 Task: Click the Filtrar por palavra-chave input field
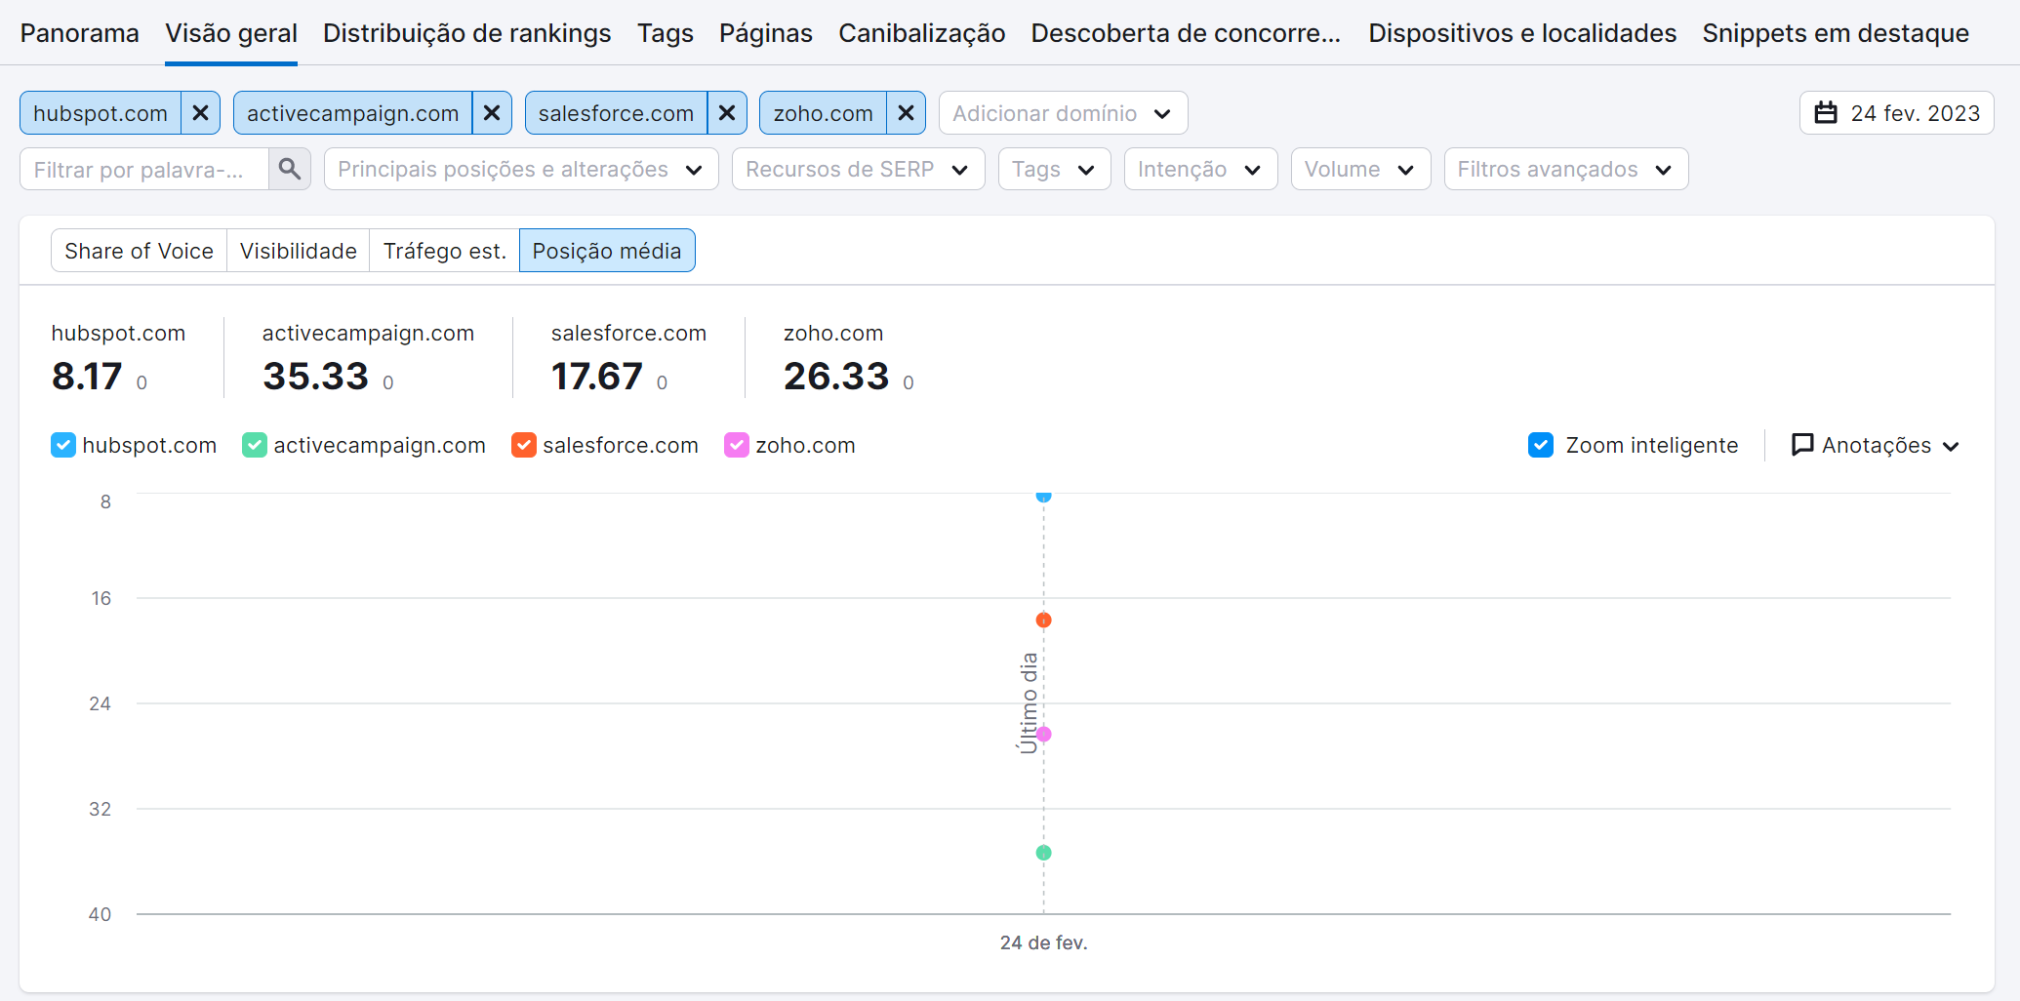click(143, 169)
